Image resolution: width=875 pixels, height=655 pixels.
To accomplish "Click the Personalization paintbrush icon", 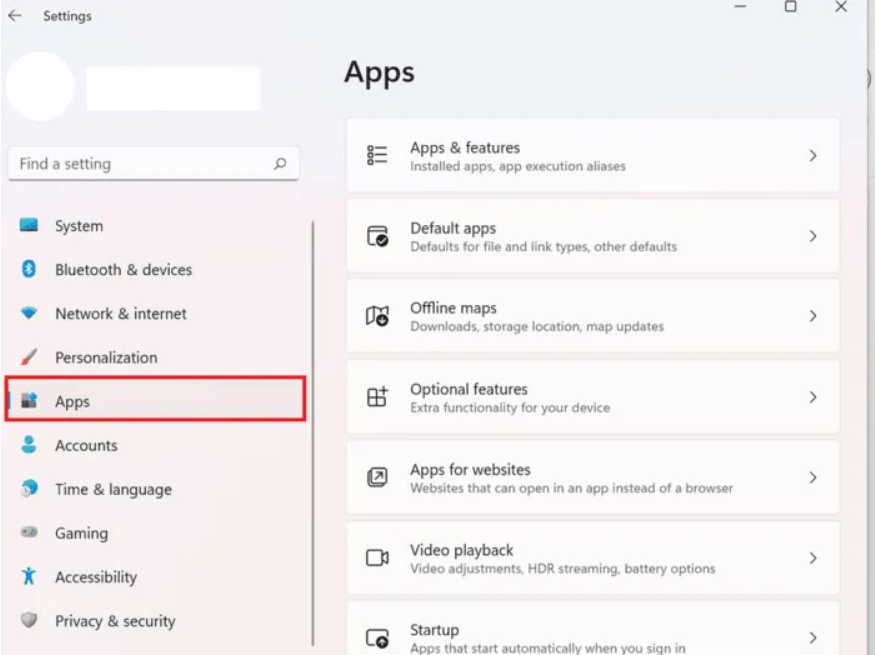I will click(29, 357).
